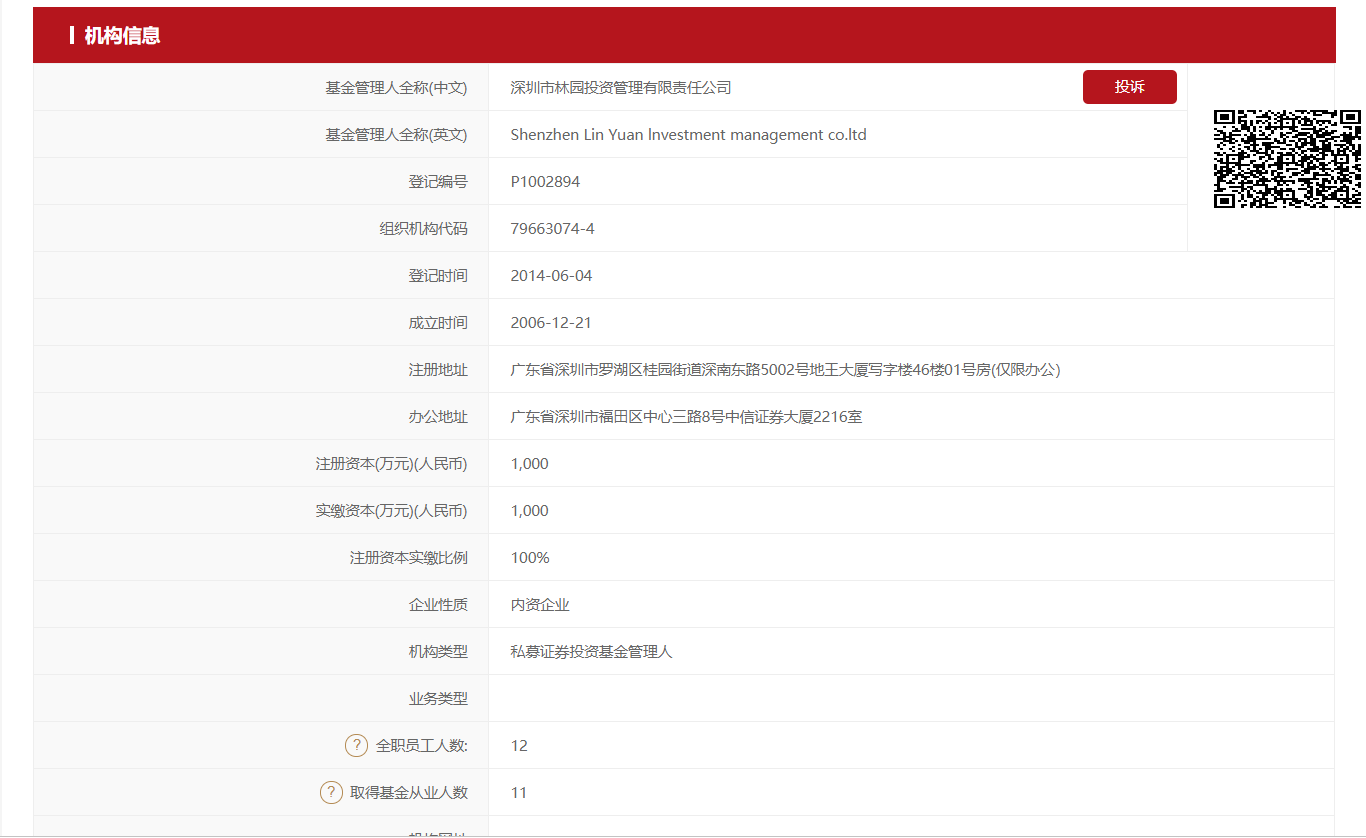This screenshot has height=838, width=1366.
Task: Click the 实缴资本 value of 1,000
Action: click(x=529, y=511)
